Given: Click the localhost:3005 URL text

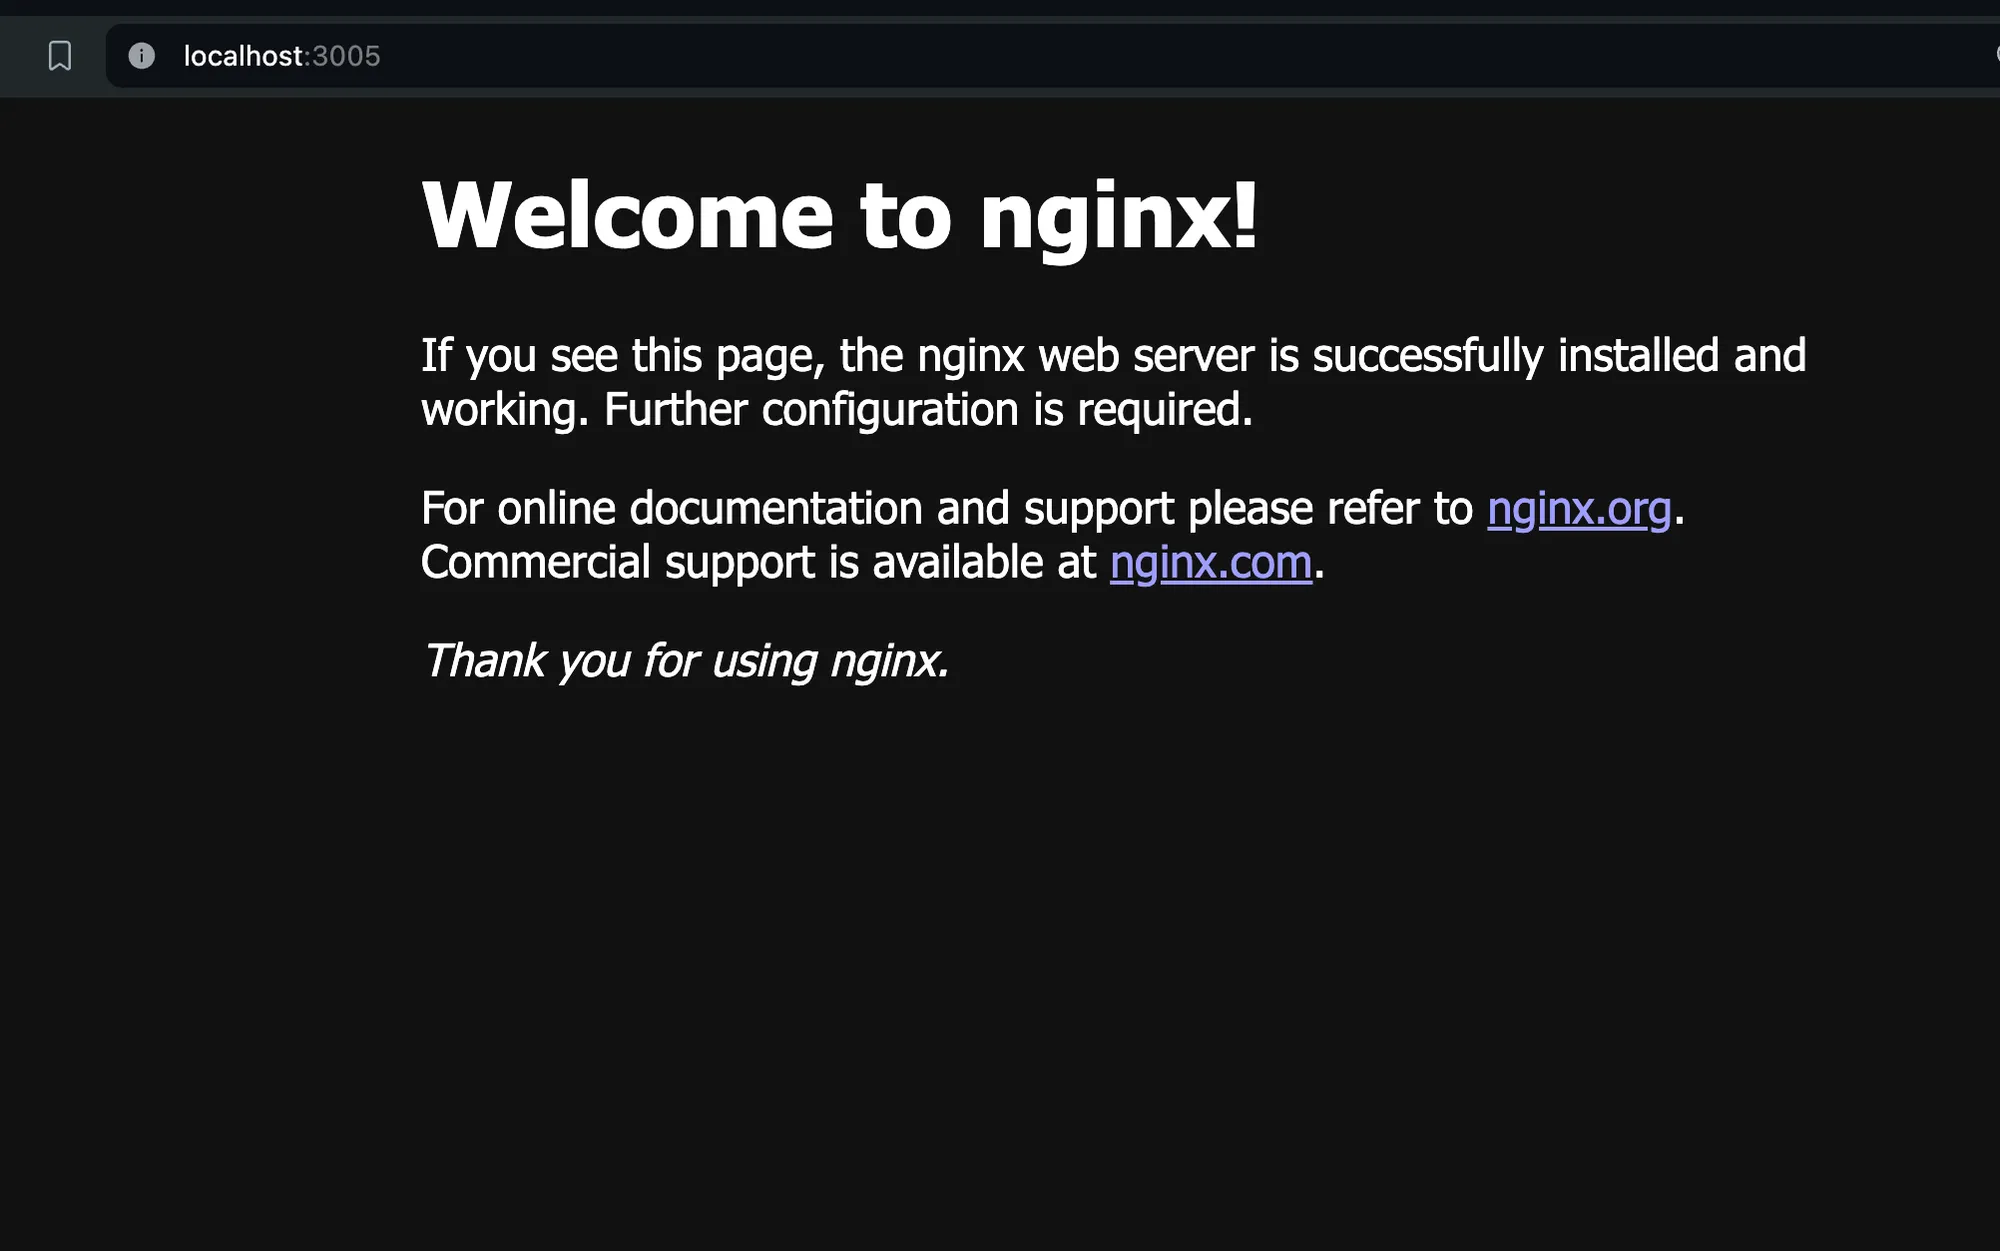Looking at the screenshot, I should click(x=282, y=56).
